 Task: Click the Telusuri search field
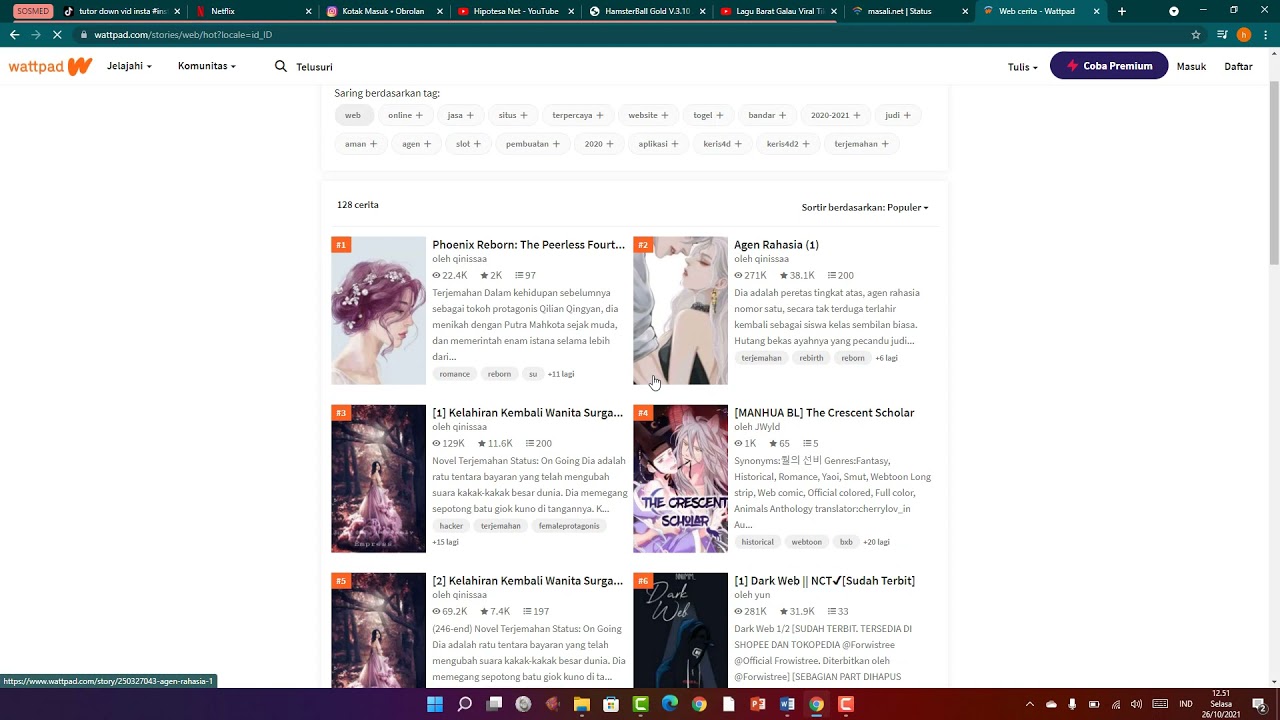[x=314, y=67]
